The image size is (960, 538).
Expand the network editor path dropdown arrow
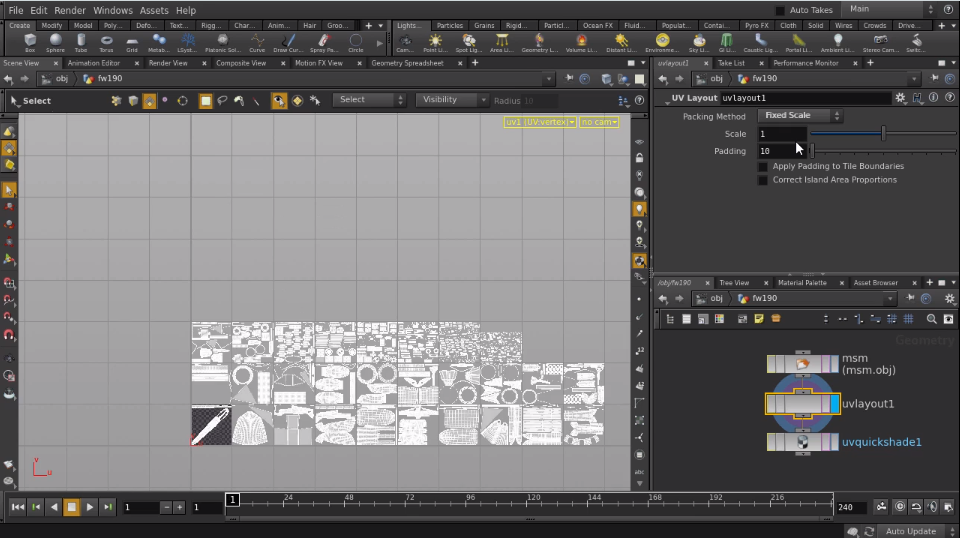[x=890, y=299]
